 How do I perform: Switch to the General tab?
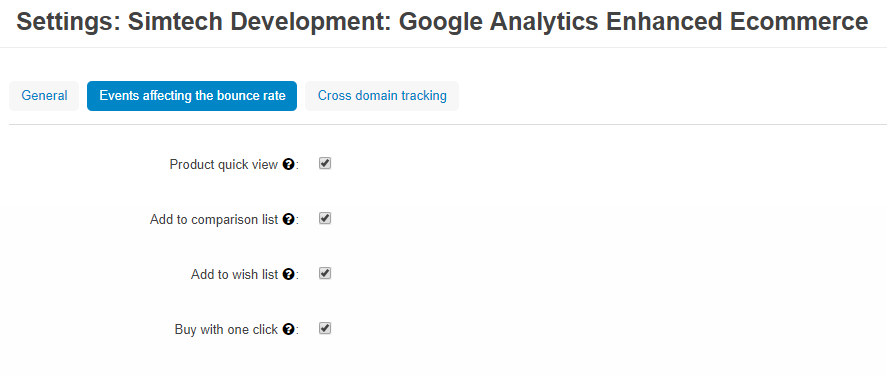click(x=44, y=96)
